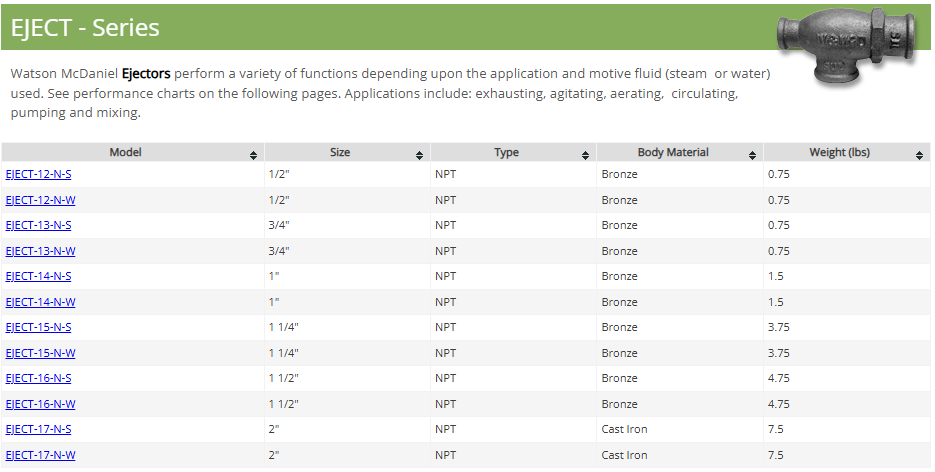Sort by Body Material column arrows
The width and height of the screenshot is (935, 472).
point(752,155)
